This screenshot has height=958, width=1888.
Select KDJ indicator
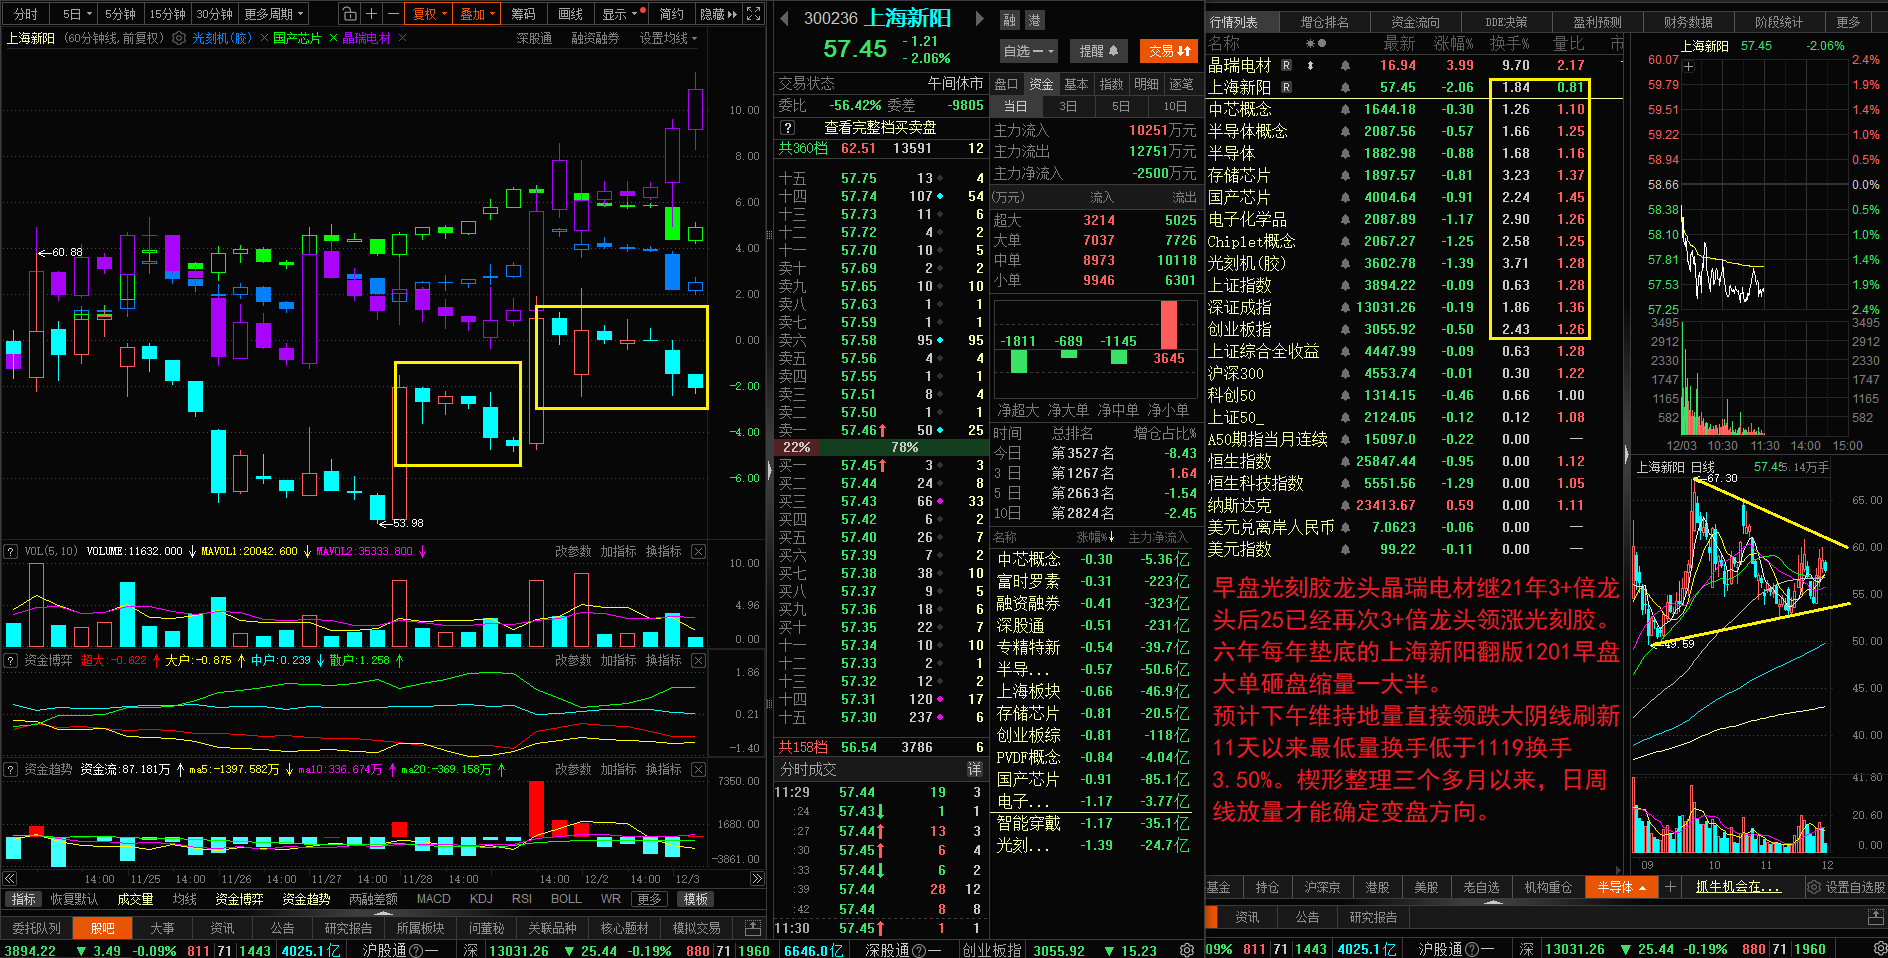[x=481, y=899]
